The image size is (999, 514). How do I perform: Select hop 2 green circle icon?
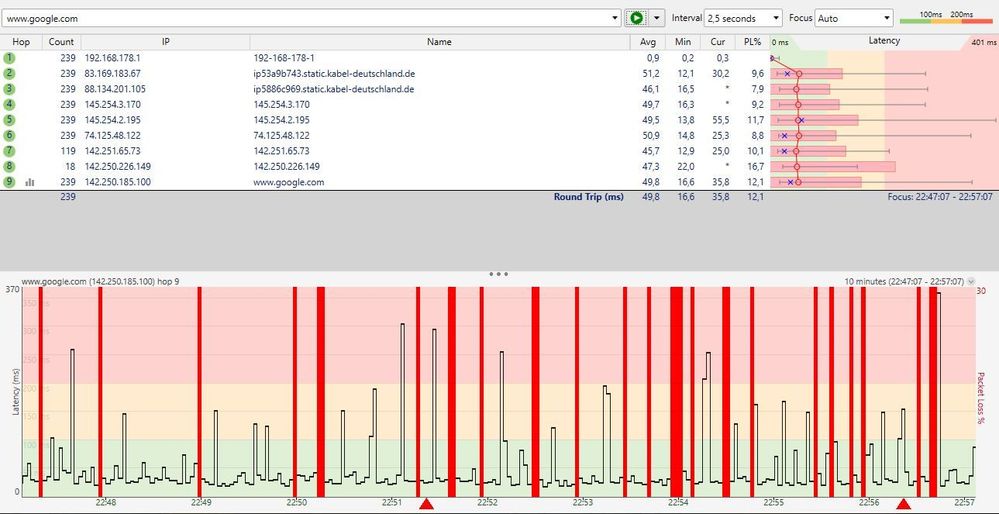[x=9, y=73]
